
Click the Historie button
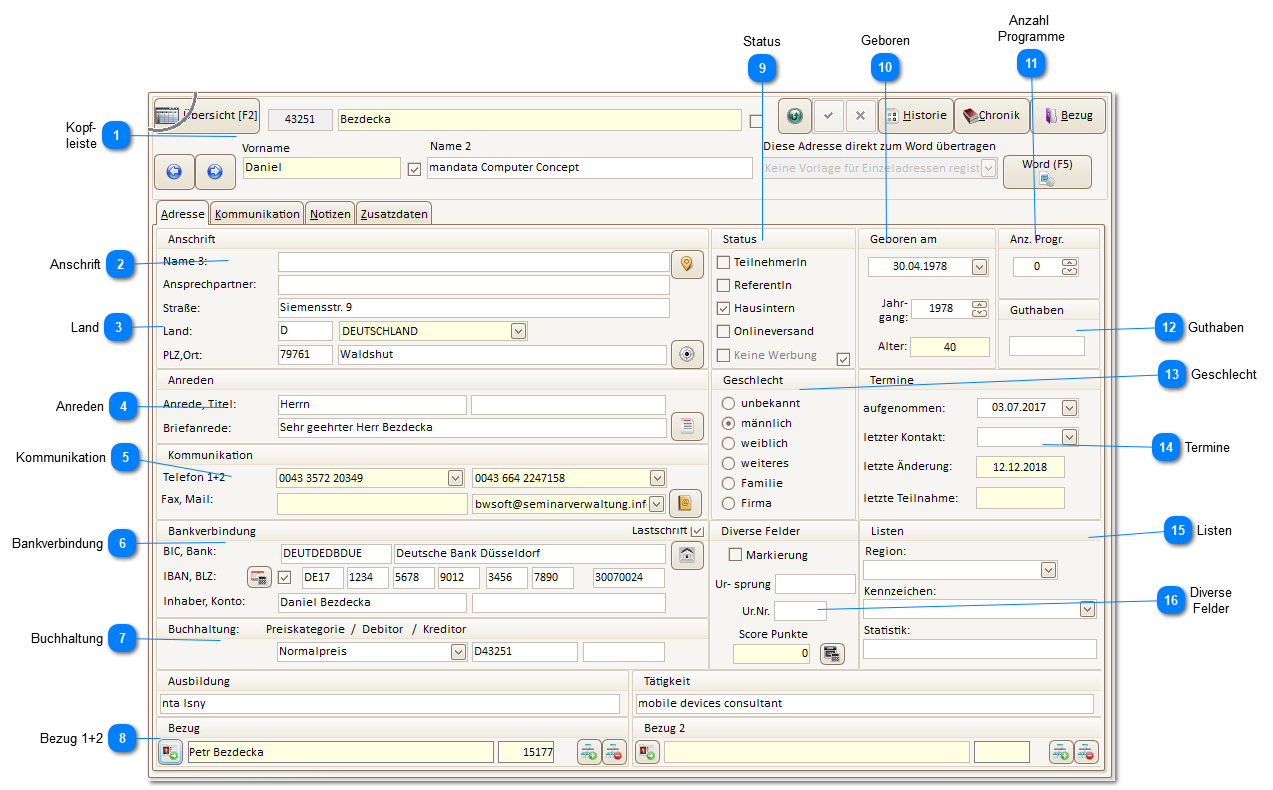click(916, 116)
